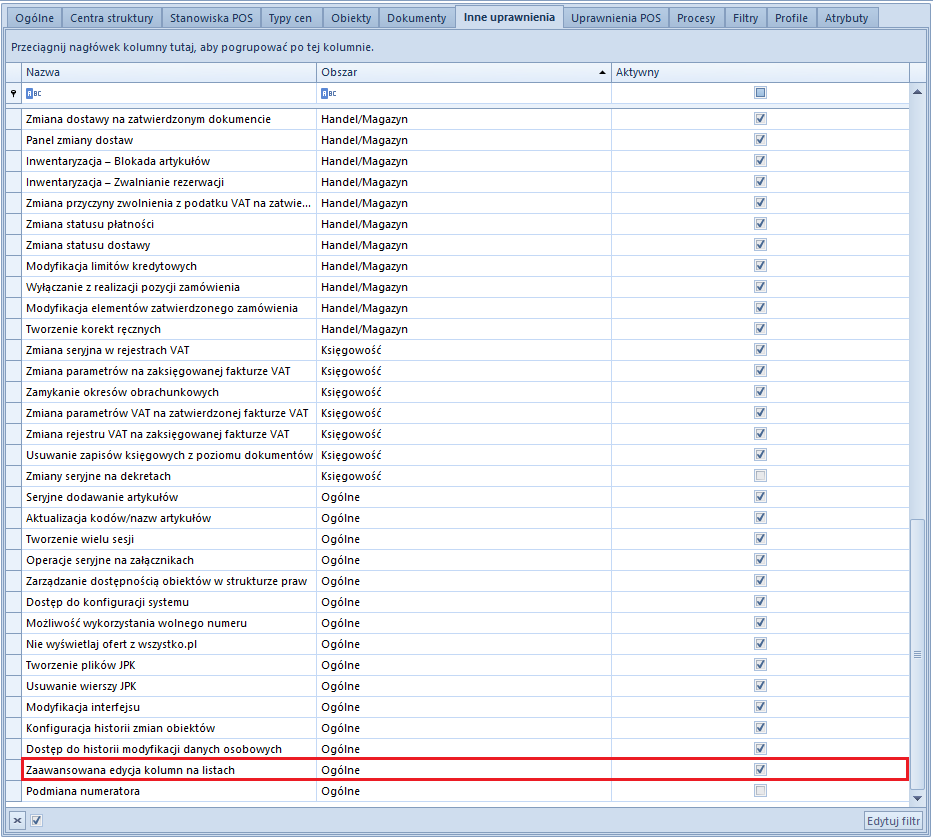Toggle the filter-enabled checkbox at bottom left
933x840 pixels.
point(36,821)
